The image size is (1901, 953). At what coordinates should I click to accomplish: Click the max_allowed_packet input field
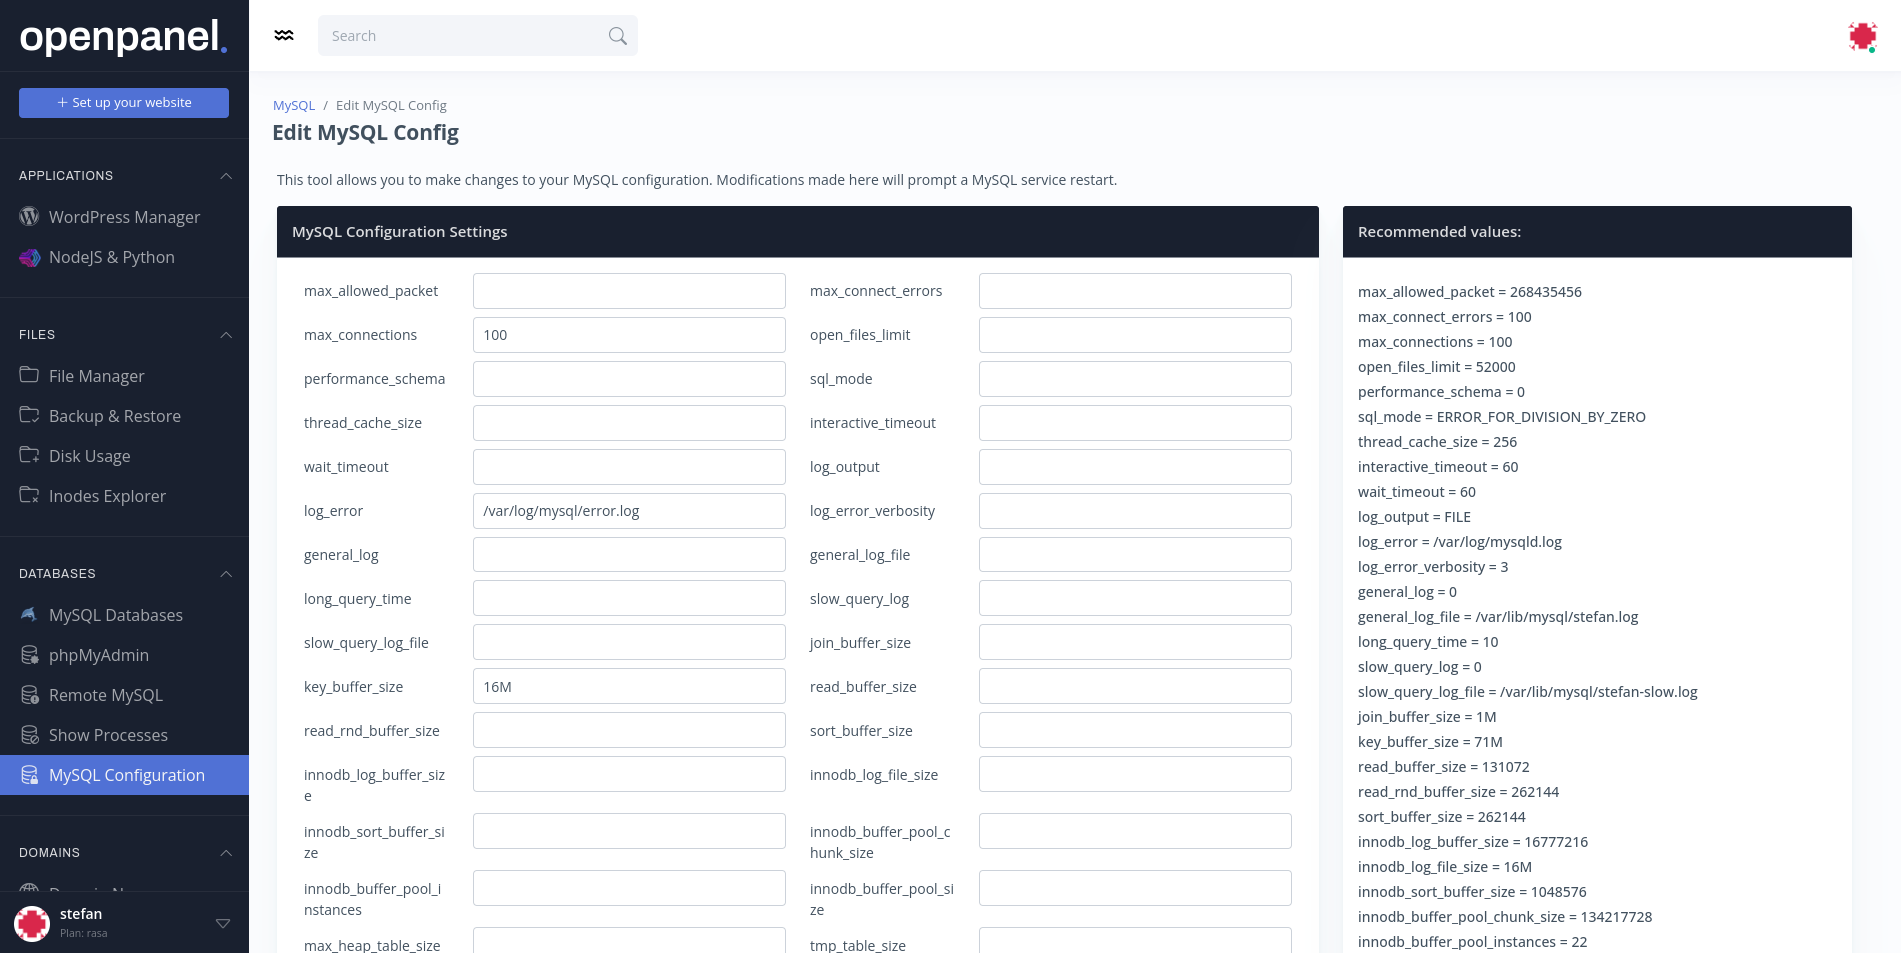click(x=629, y=291)
